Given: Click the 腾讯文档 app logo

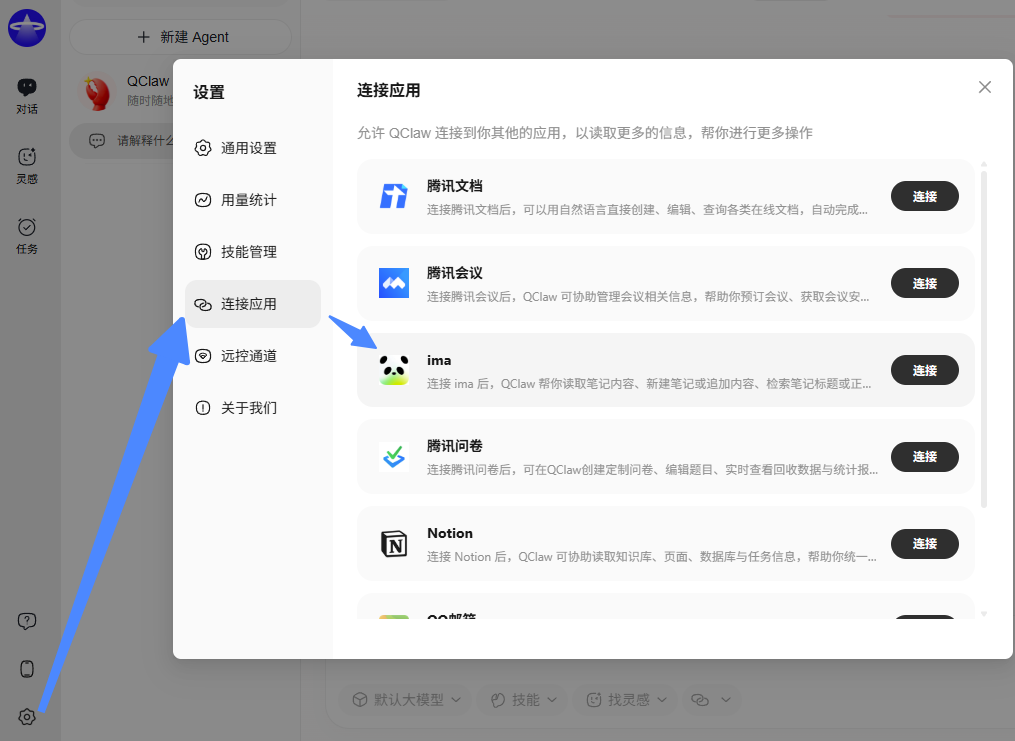Looking at the screenshot, I should pyautogui.click(x=394, y=196).
